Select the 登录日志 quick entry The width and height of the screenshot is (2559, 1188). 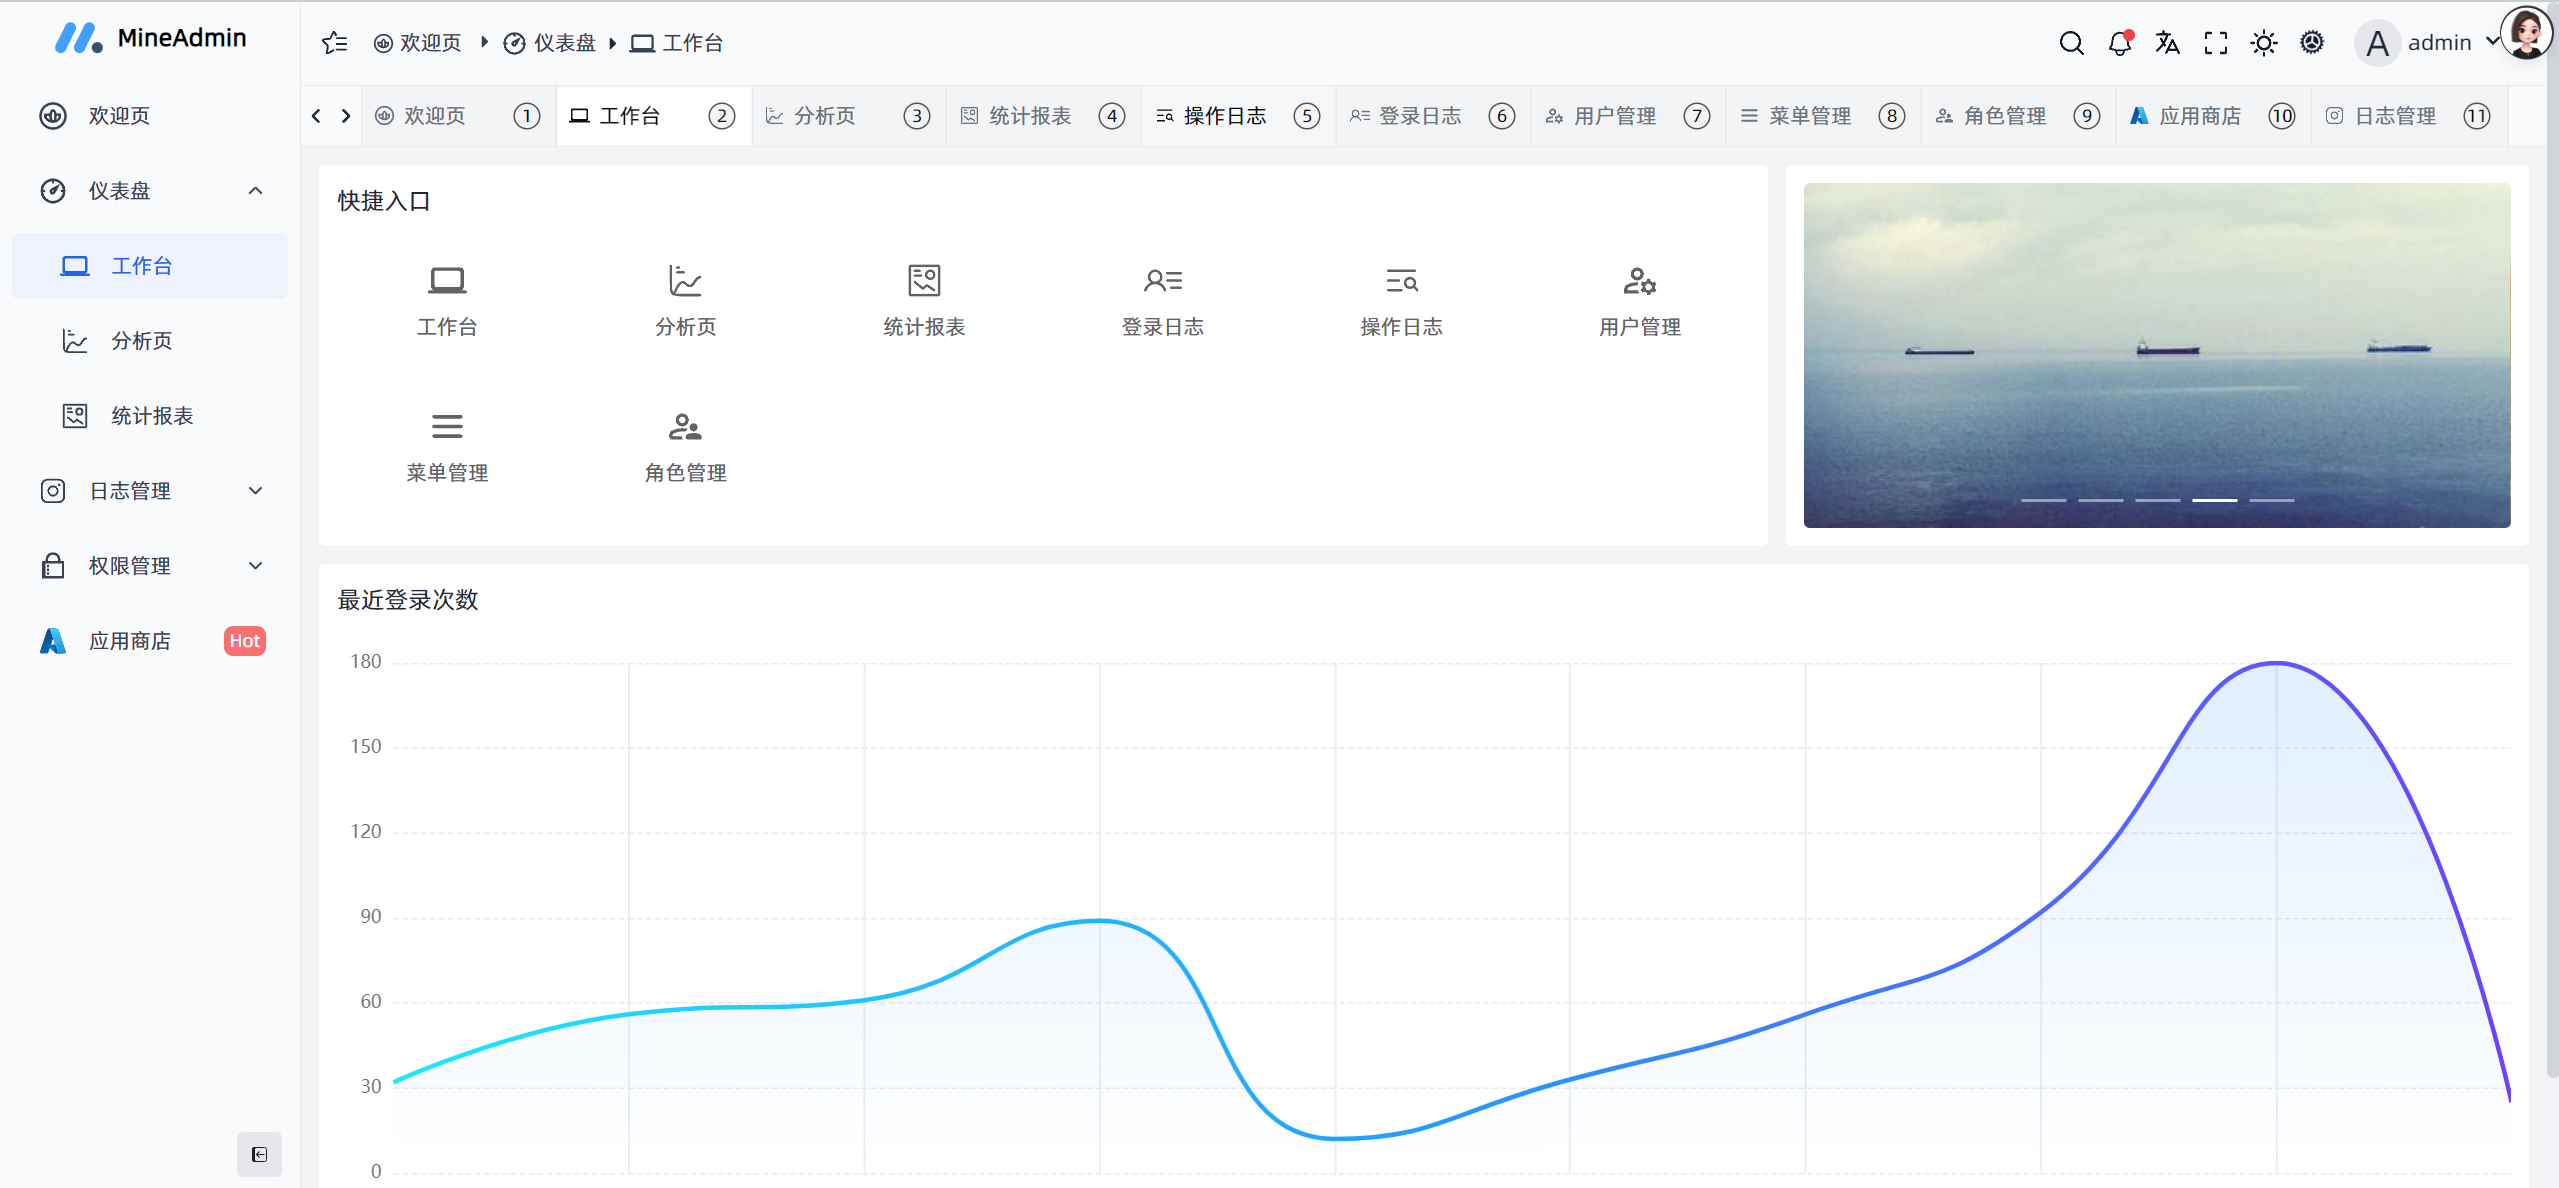[x=1162, y=298]
